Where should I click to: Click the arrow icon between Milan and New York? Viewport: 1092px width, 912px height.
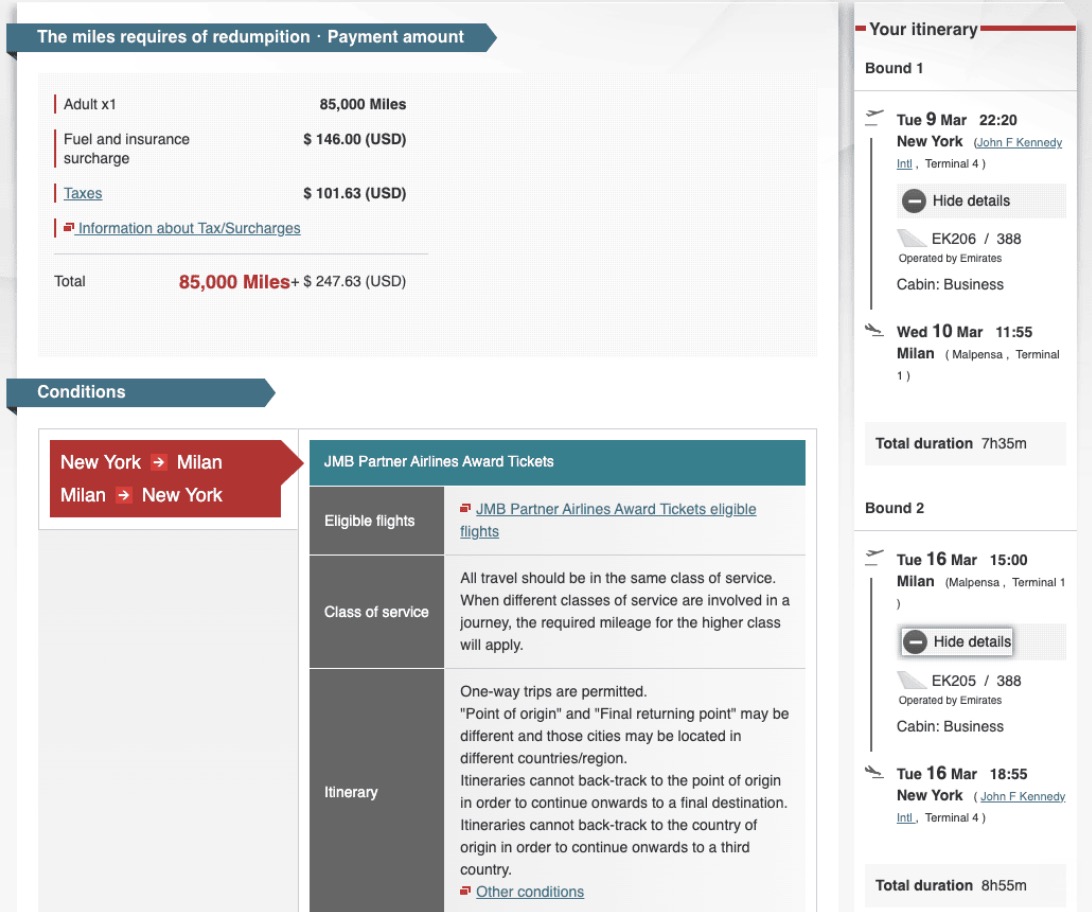coord(124,495)
